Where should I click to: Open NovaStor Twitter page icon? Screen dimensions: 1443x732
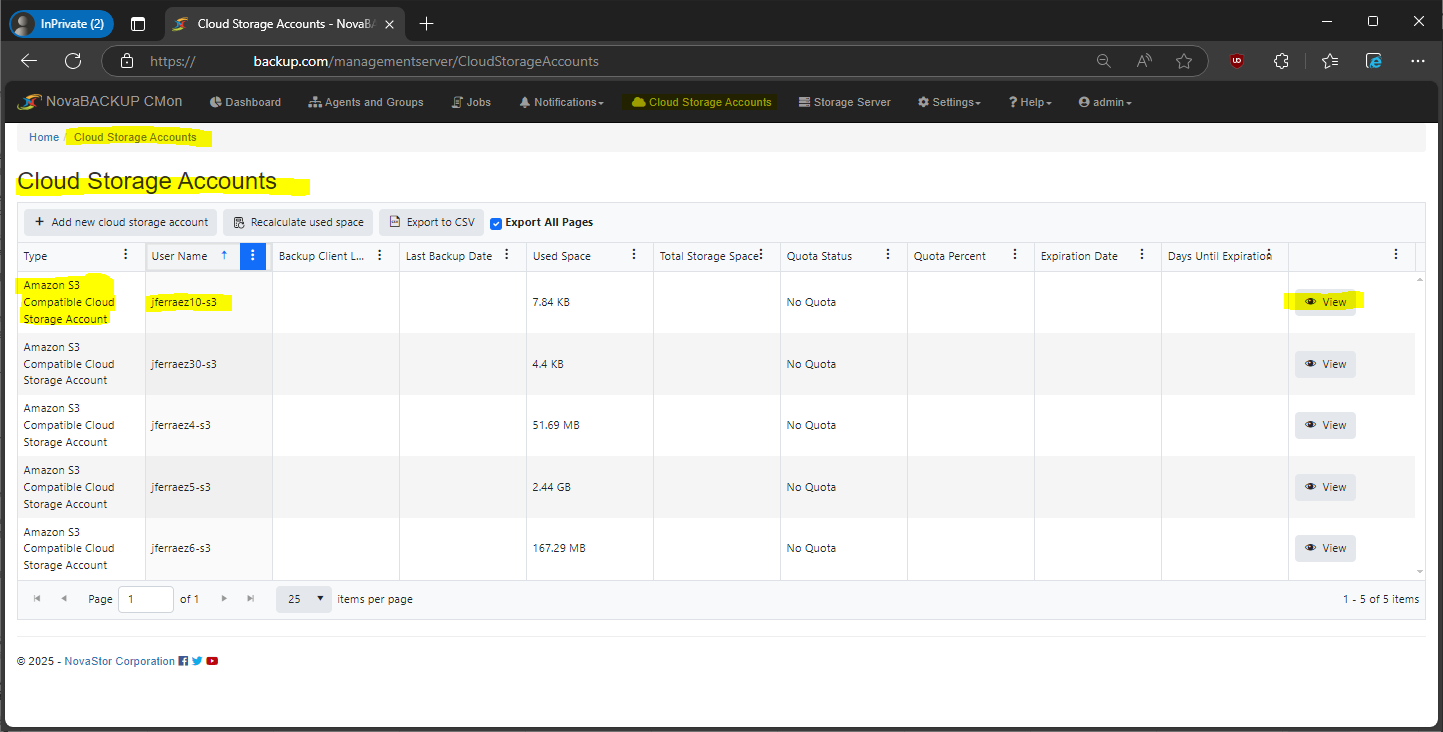pyautogui.click(x=197, y=661)
